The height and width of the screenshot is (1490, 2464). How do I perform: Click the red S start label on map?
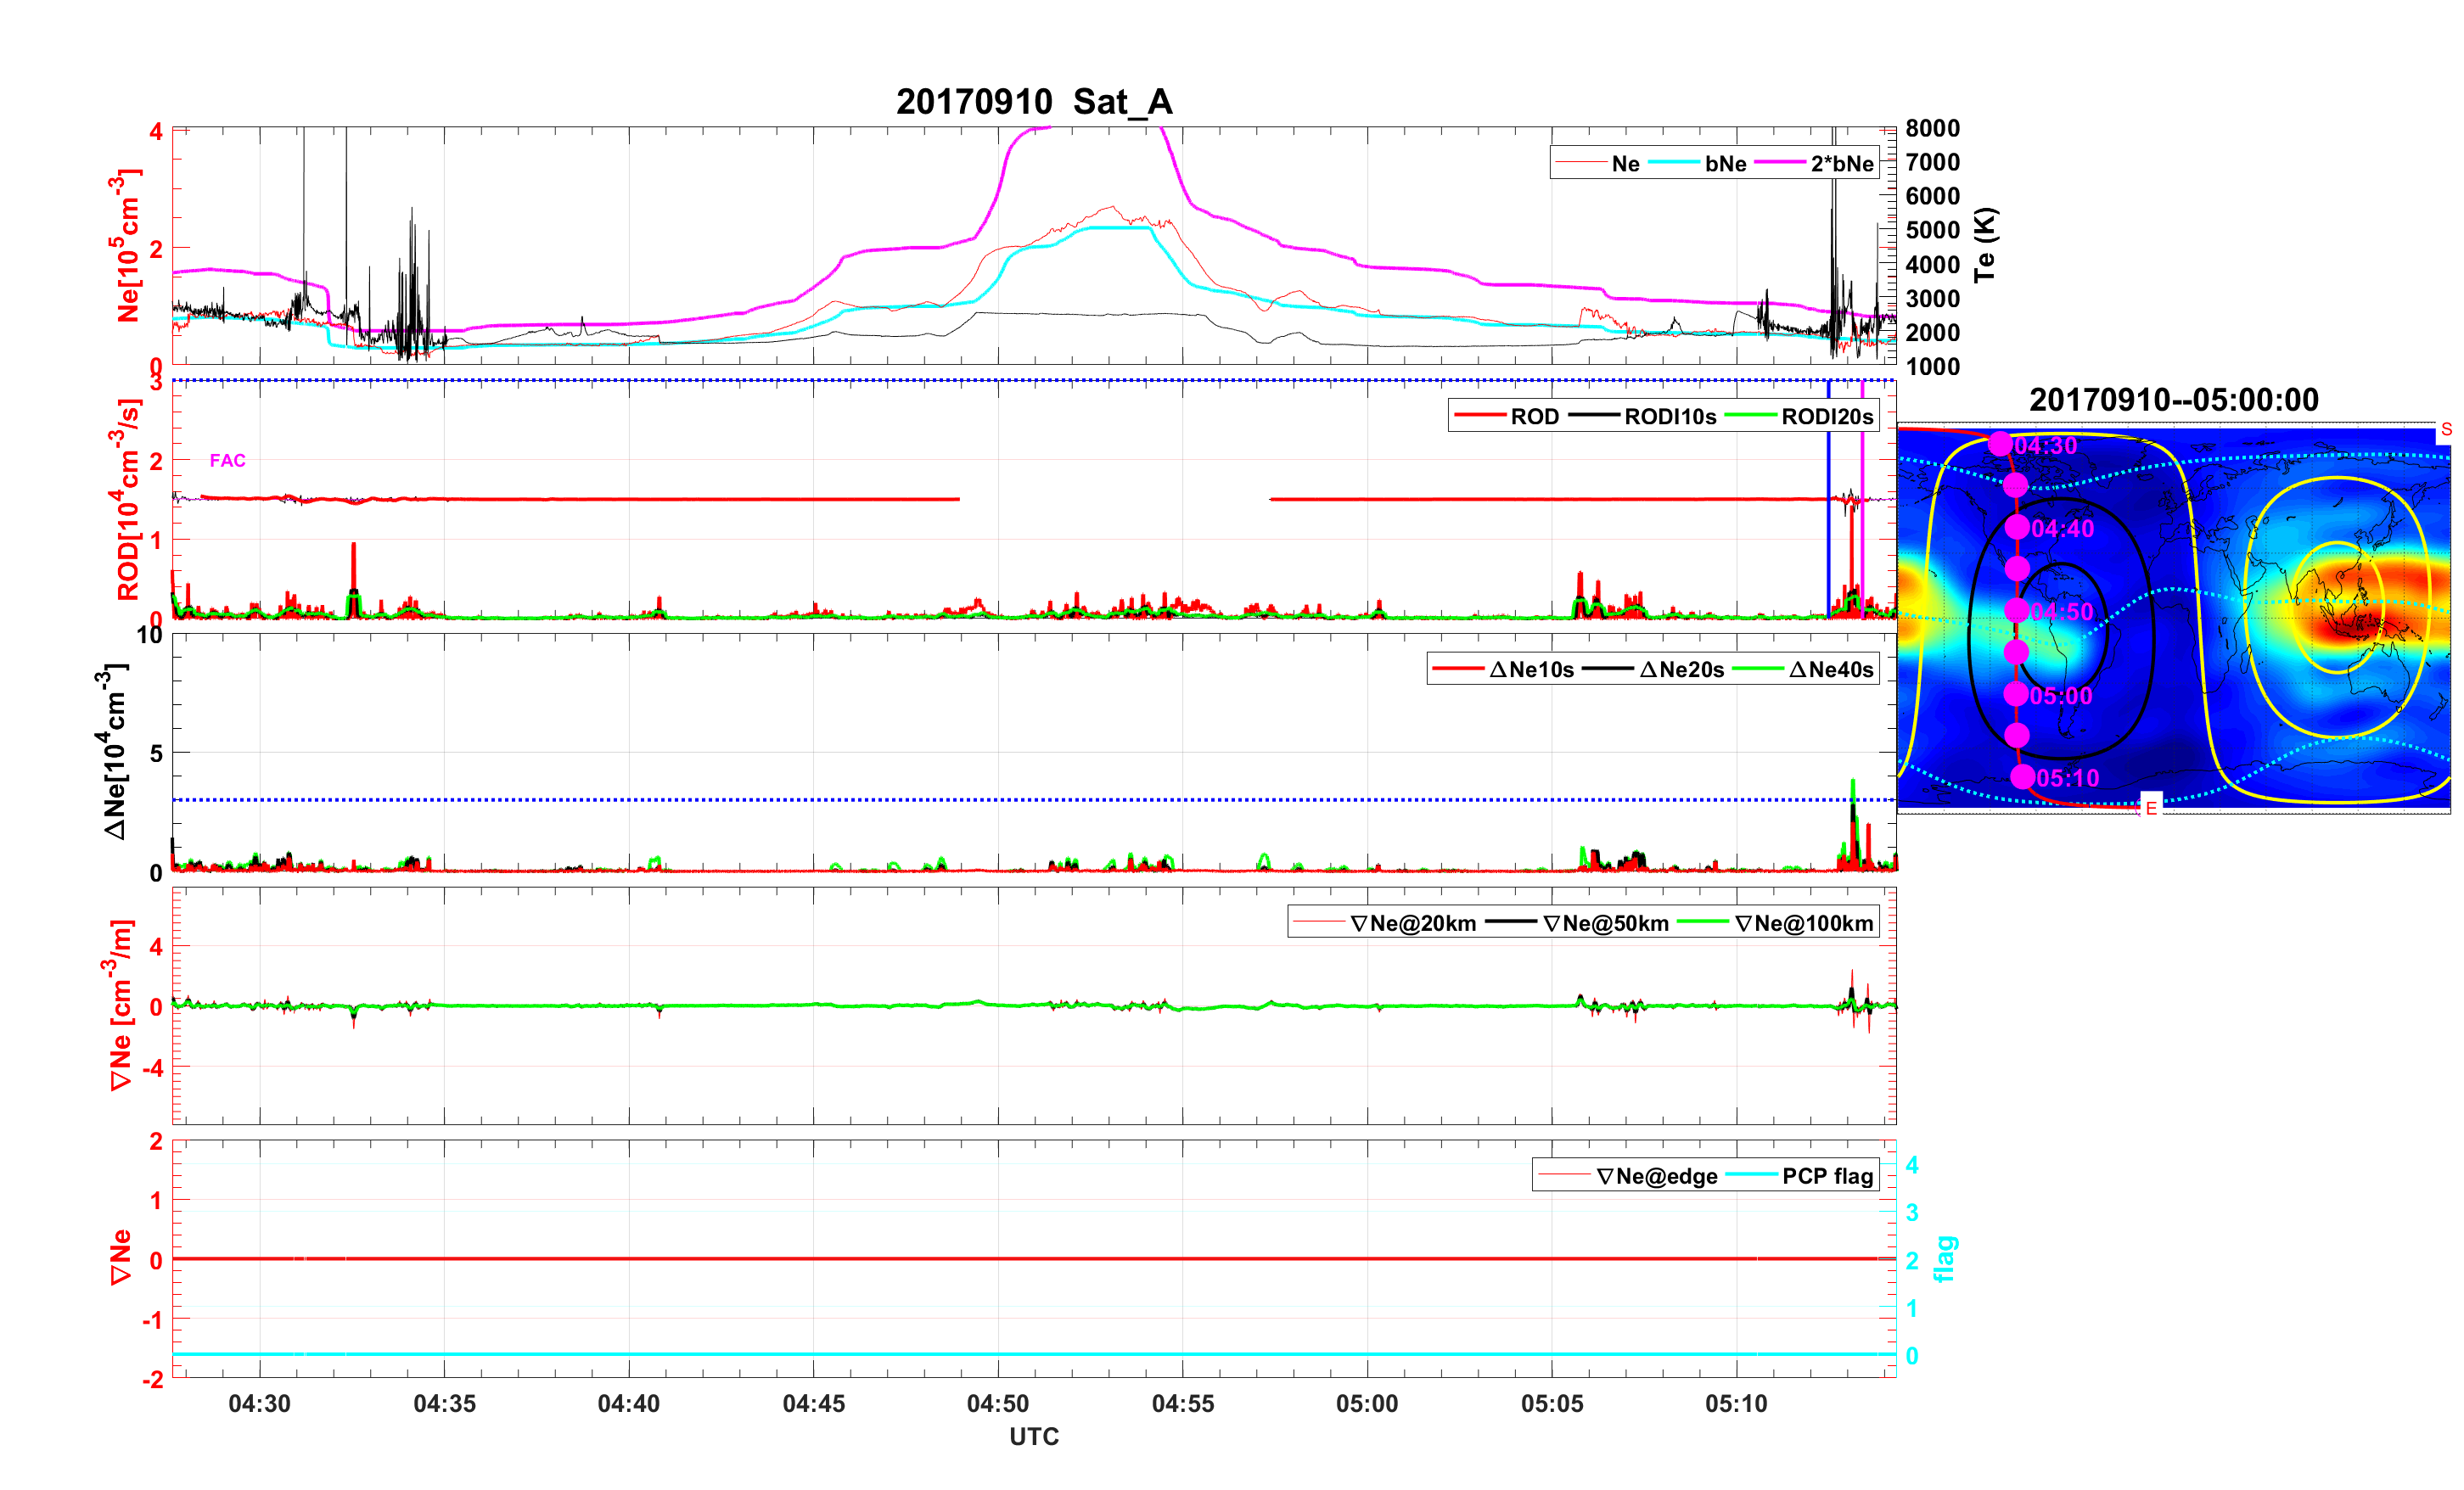[x=2446, y=429]
